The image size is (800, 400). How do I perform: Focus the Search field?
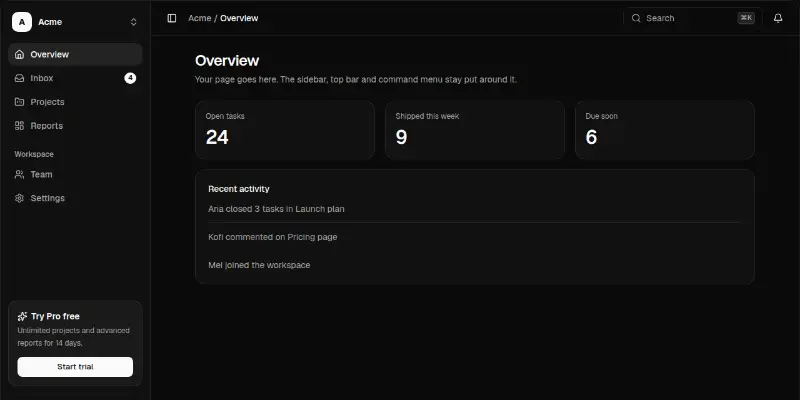(x=693, y=18)
